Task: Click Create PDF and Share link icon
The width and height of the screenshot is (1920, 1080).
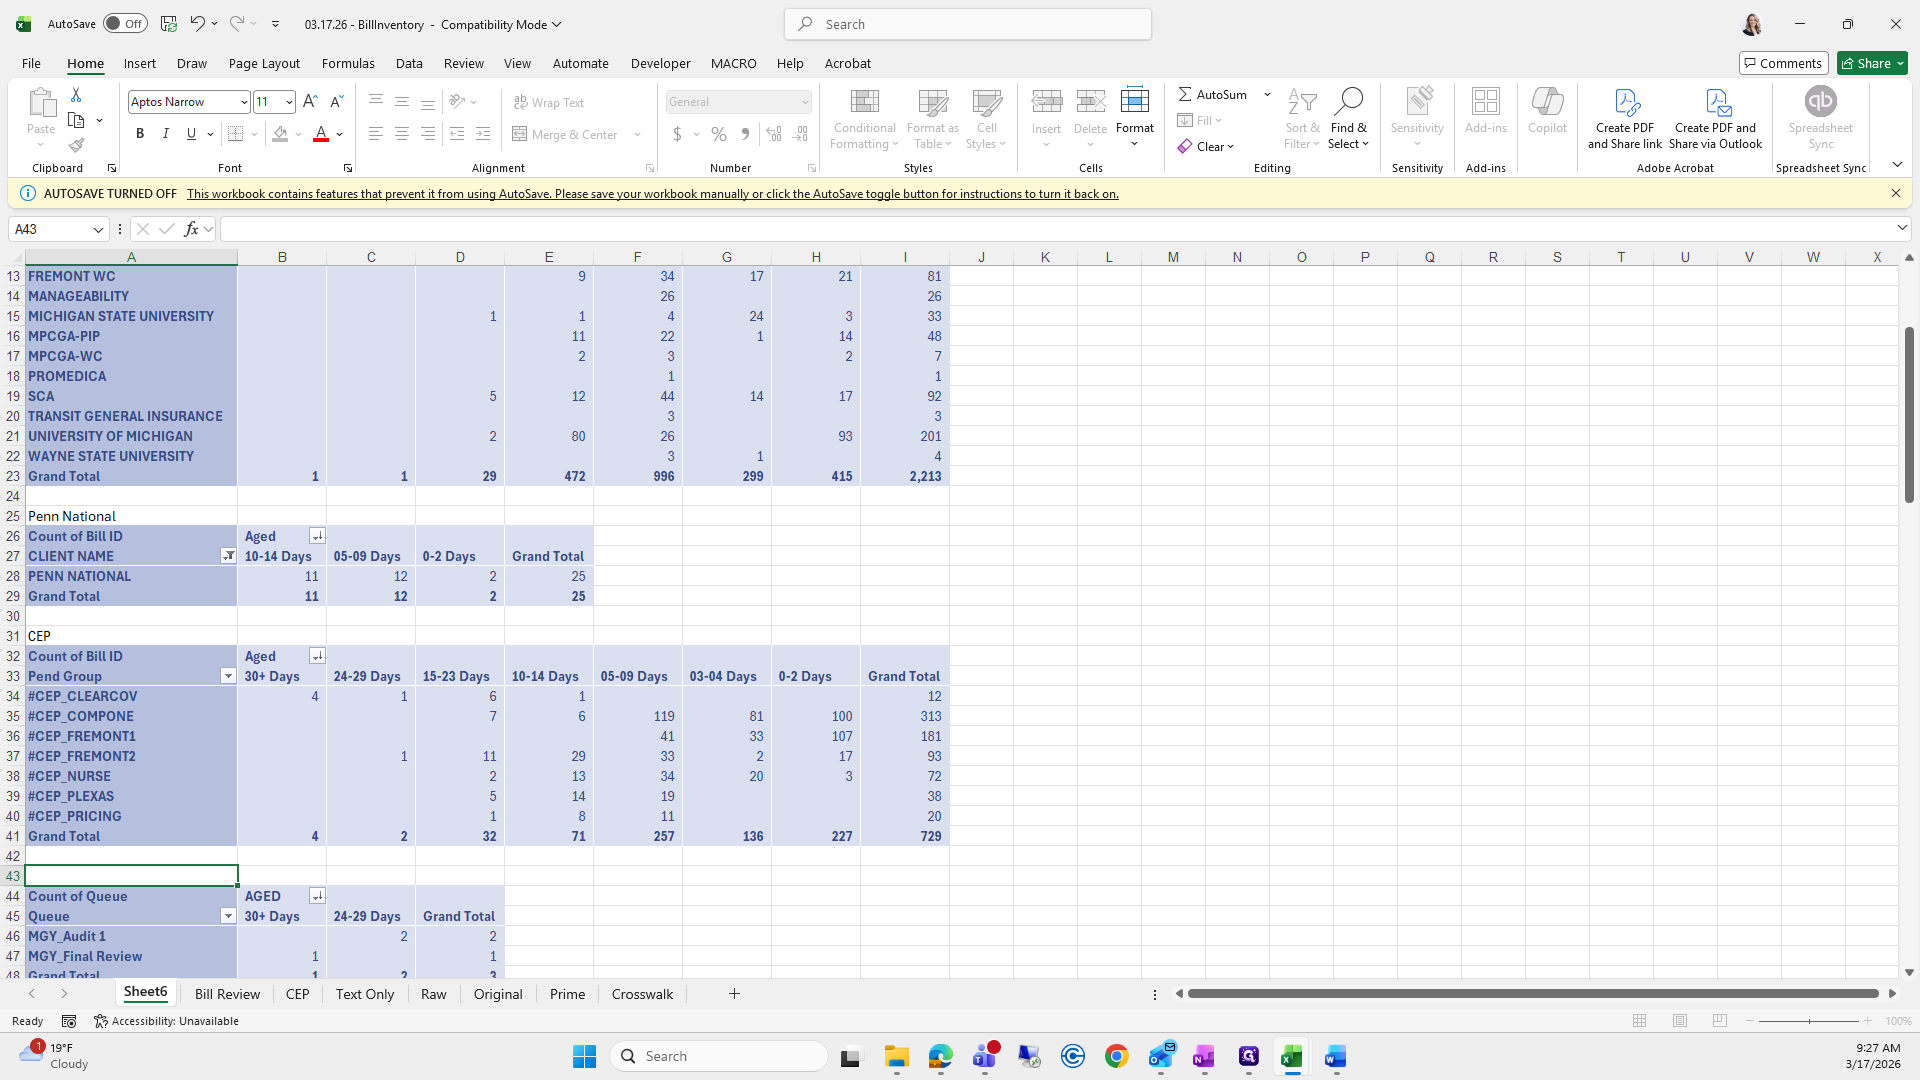Action: pyautogui.click(x=1625, y=102)
